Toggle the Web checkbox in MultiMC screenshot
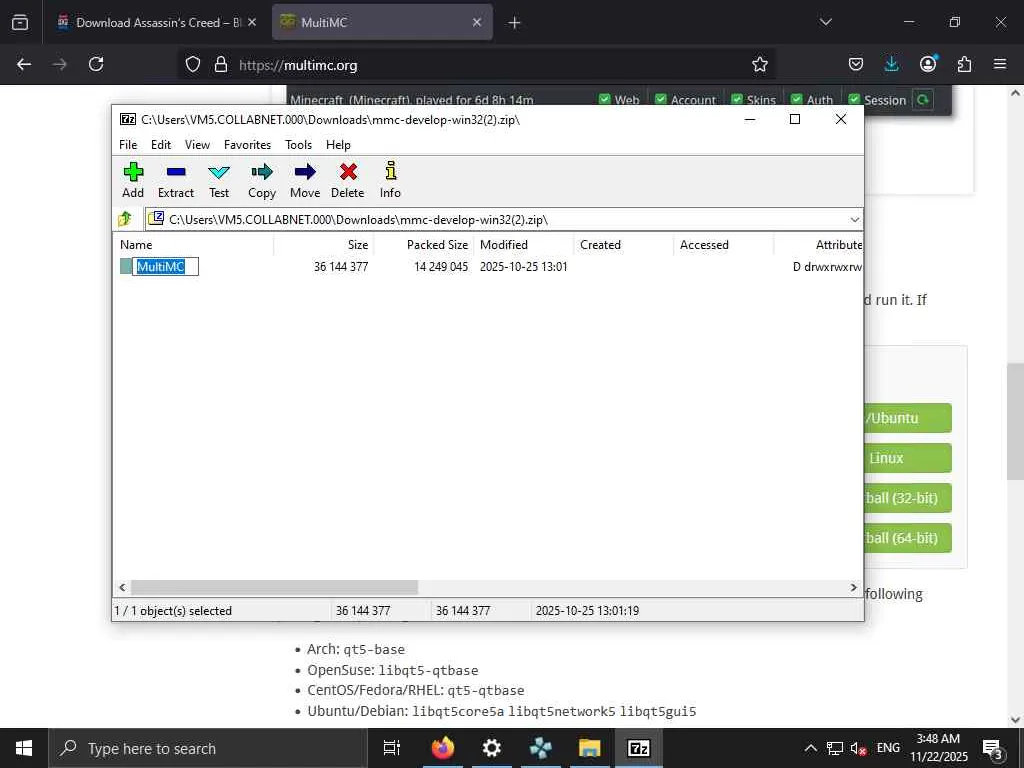 (604, 99)
